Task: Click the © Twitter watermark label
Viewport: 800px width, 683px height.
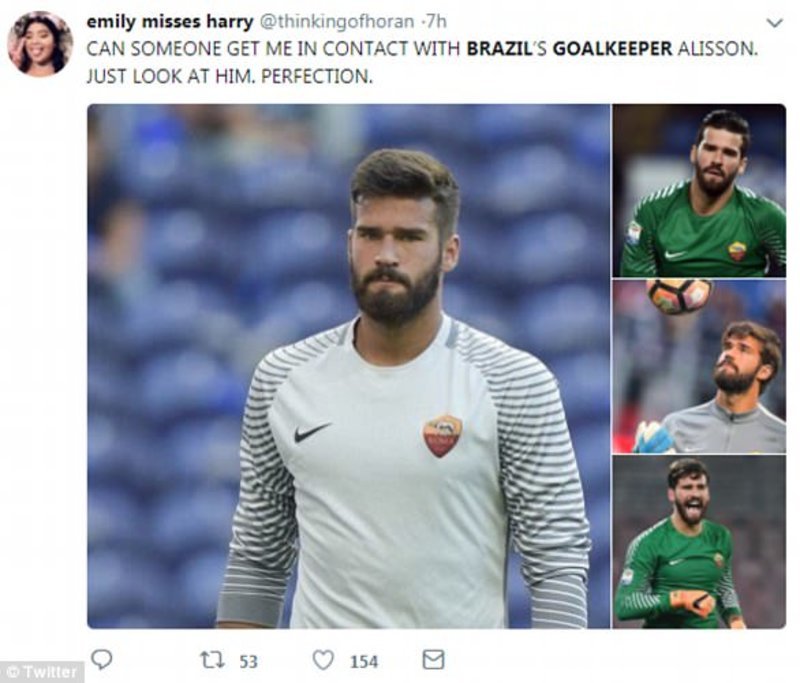Action: pos(42,672)
